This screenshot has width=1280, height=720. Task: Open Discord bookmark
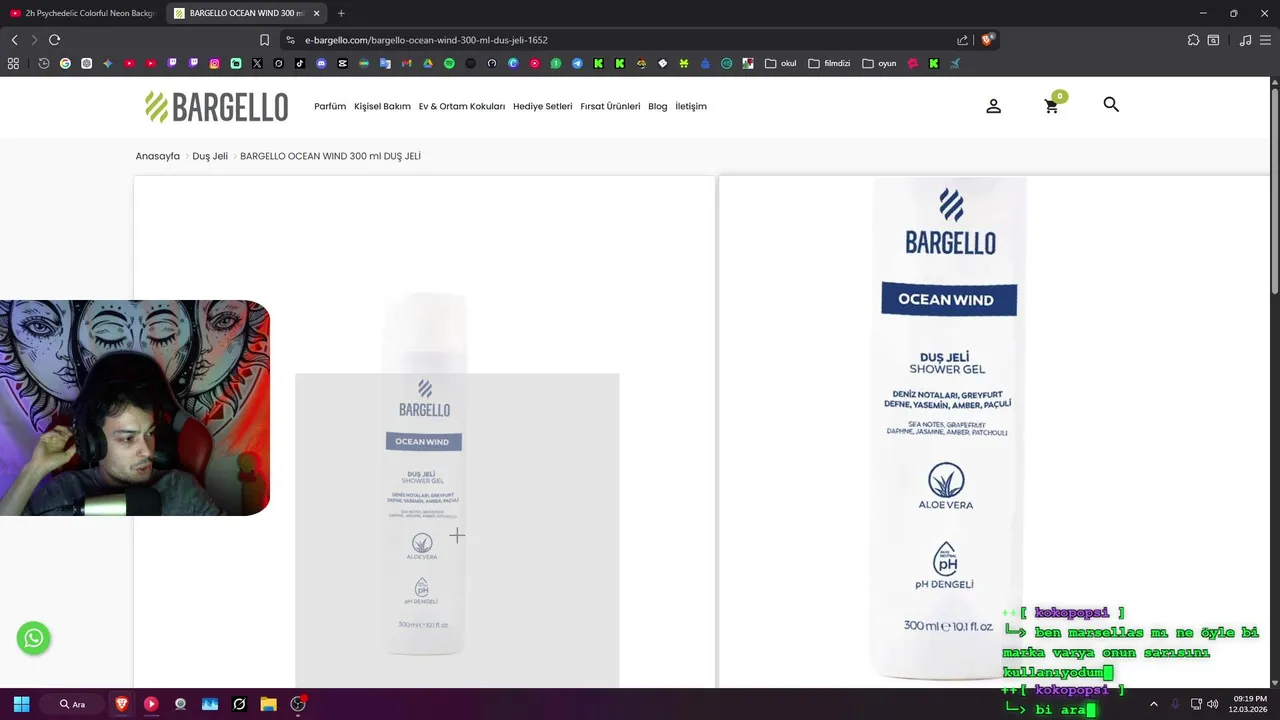[x=321, y=63]
